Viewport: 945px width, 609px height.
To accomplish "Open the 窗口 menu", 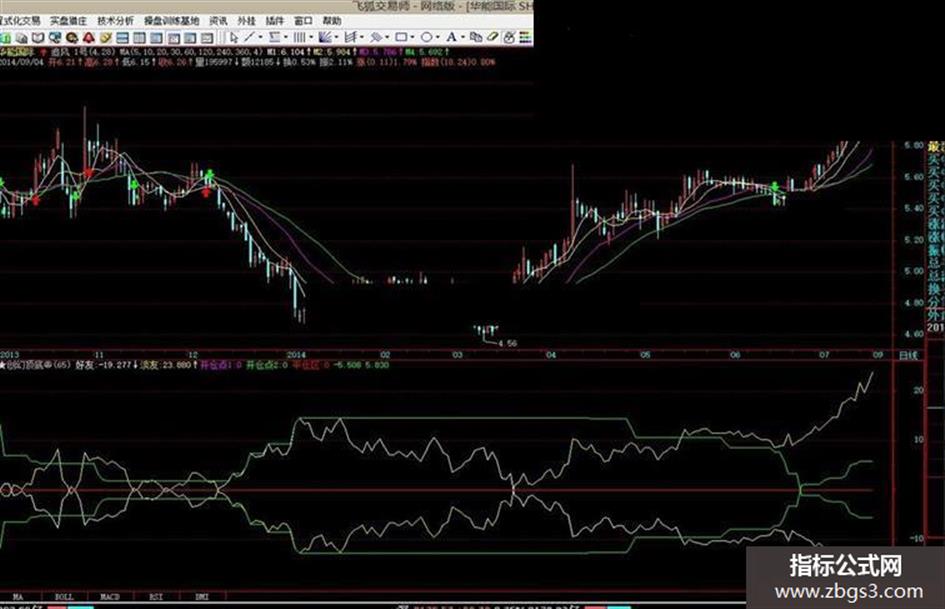I will tap(303, 21).
